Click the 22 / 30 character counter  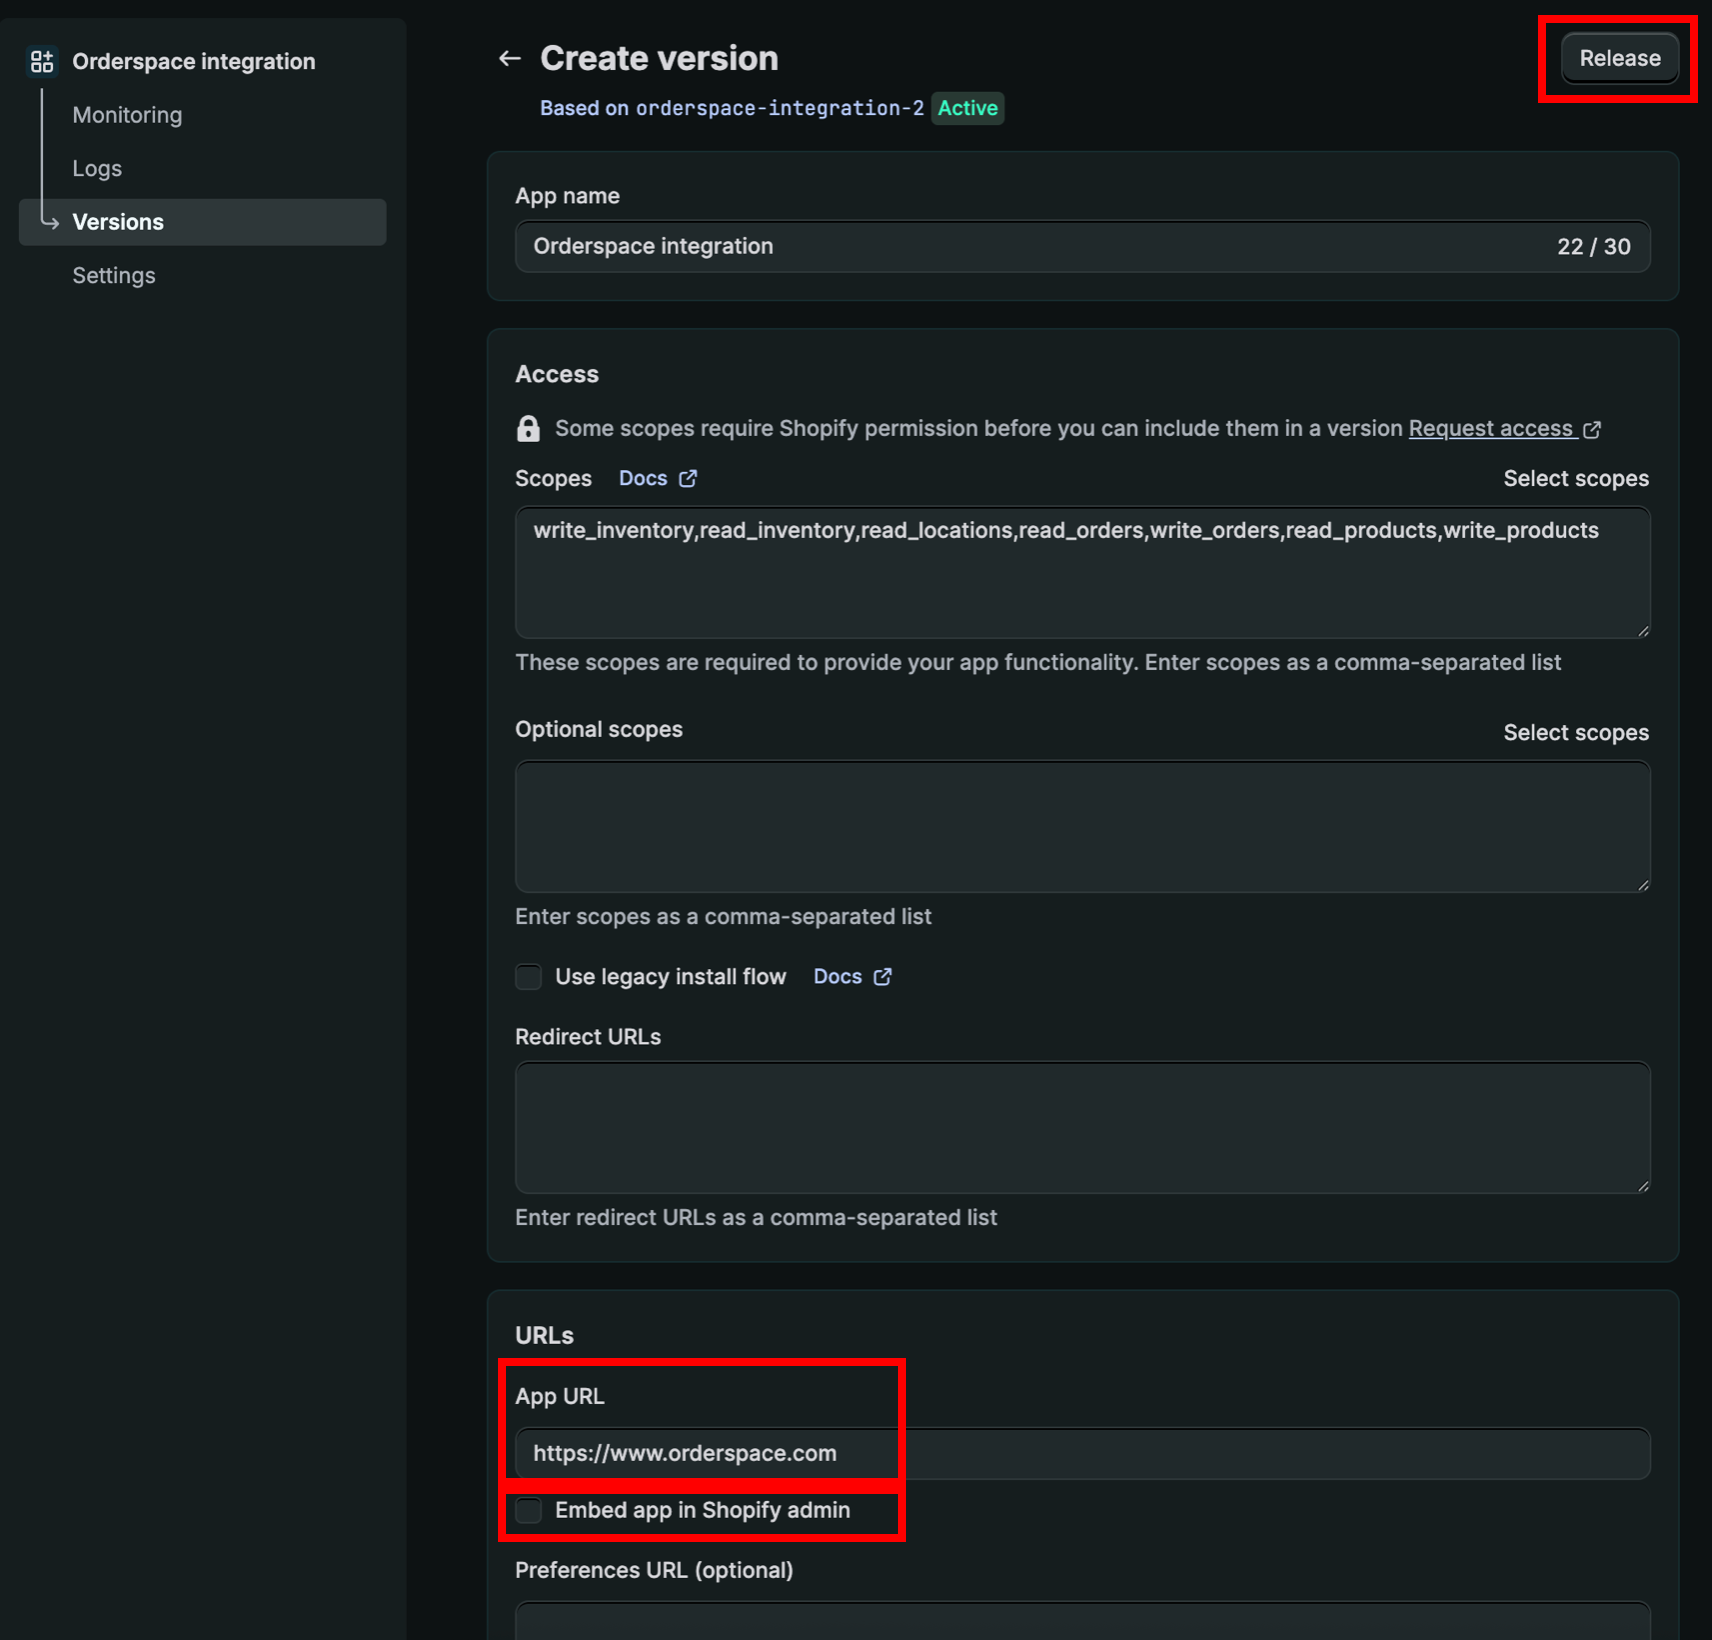pos(1594,247)
